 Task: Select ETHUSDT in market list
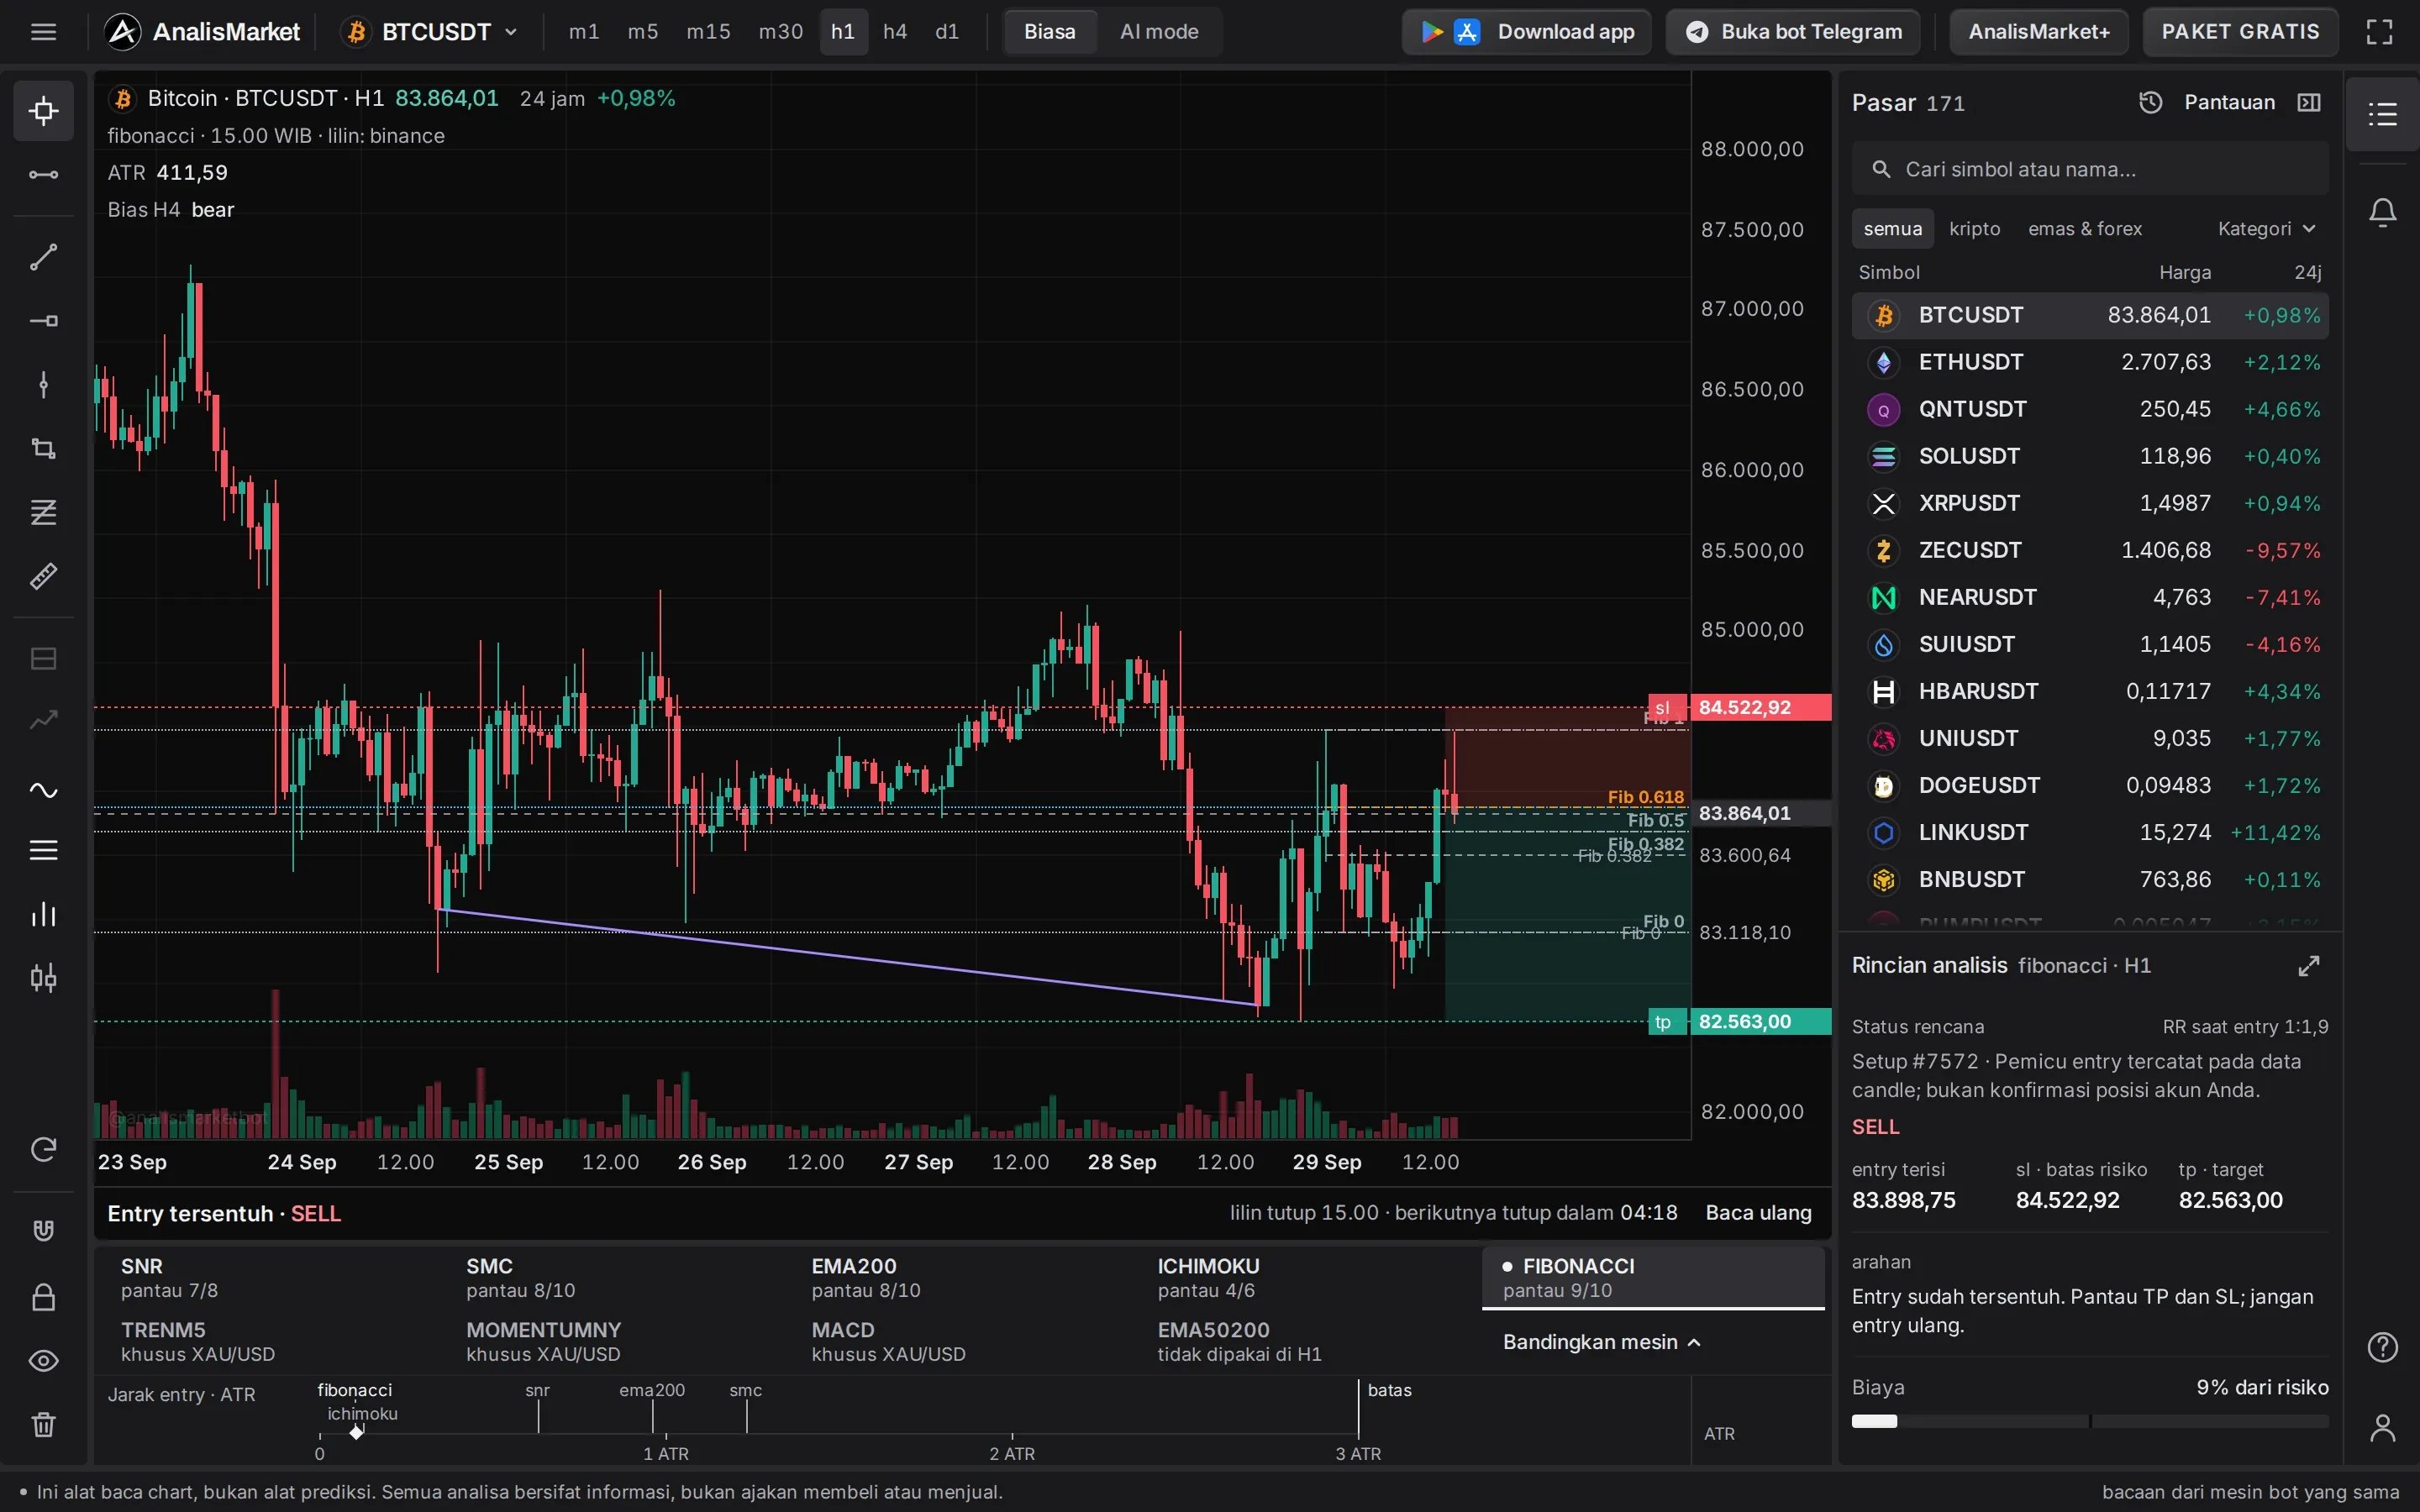(x=2090, y=362)
